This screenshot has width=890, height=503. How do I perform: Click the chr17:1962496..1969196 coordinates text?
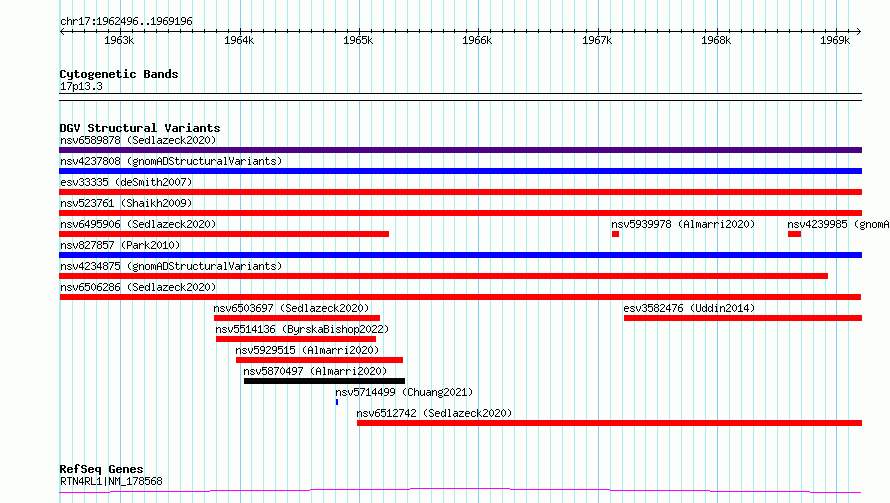coord(126,22)
